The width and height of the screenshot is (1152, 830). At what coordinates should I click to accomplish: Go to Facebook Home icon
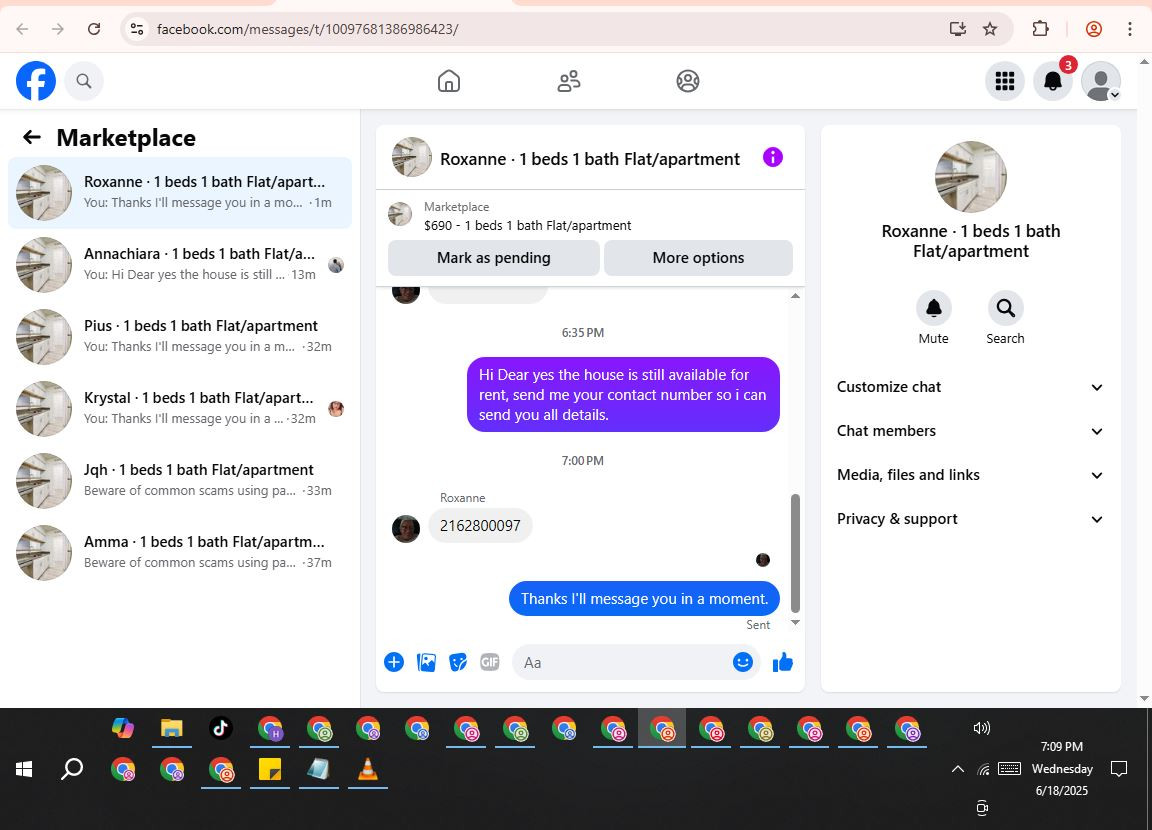tap(449, 81)
